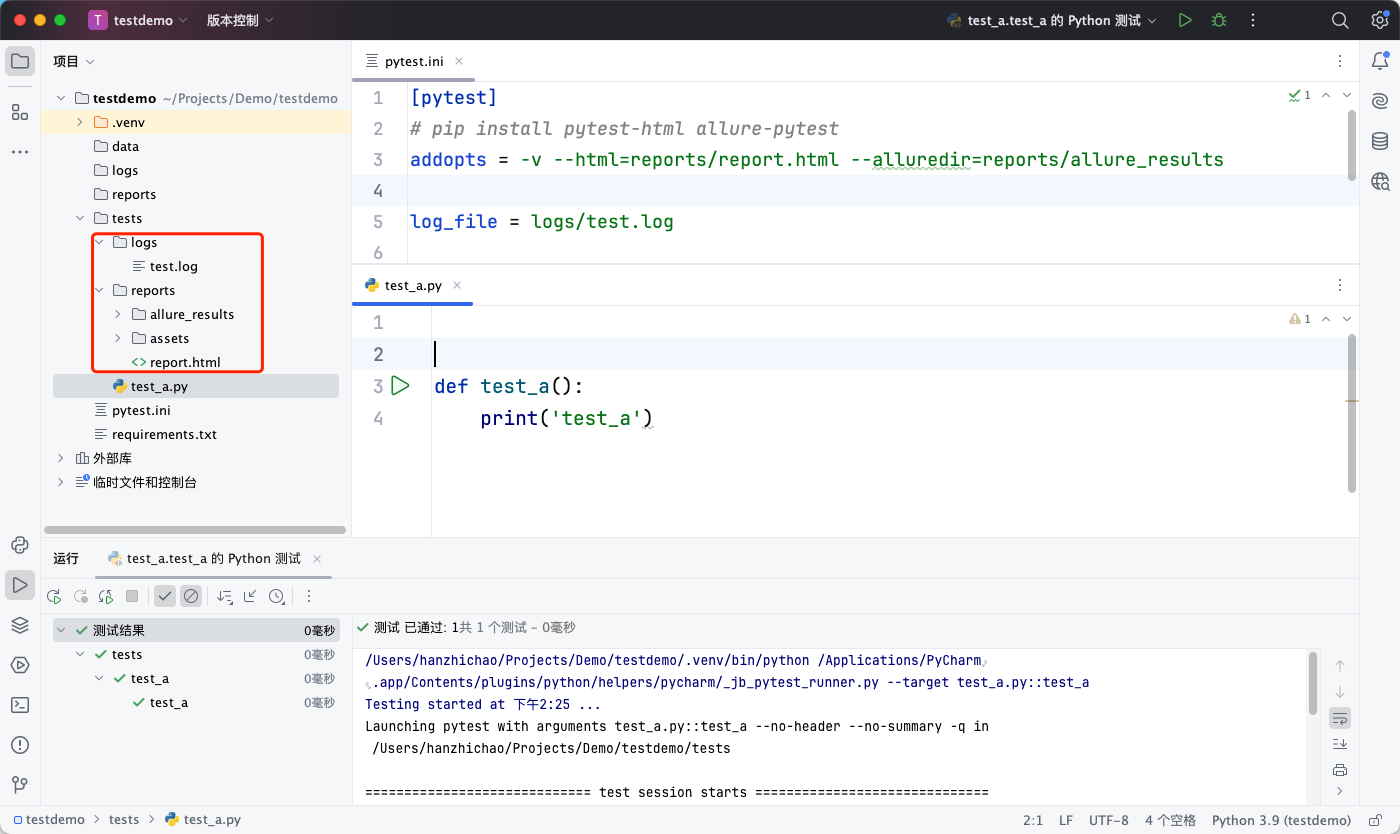The width and height of the screenshot is (1400, 834).
Task: Toggle the Show Passed tests checkmark button
Action: [165, 596]
